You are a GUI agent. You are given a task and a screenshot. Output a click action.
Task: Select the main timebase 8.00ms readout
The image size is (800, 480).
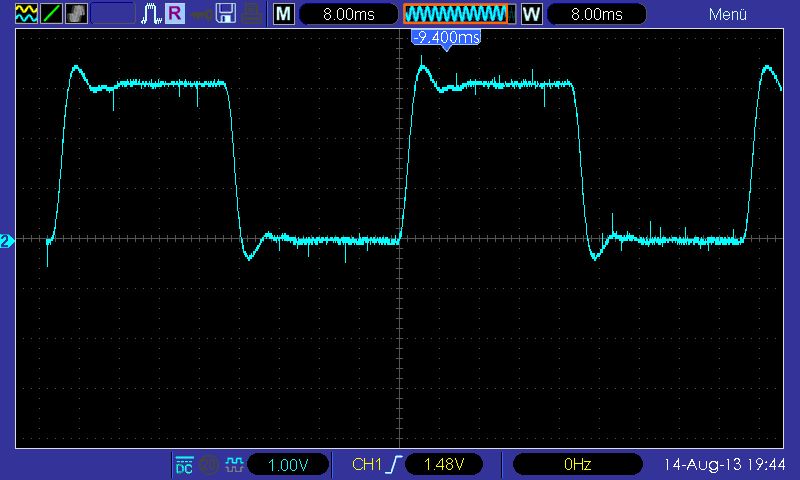tap(348, 14)
